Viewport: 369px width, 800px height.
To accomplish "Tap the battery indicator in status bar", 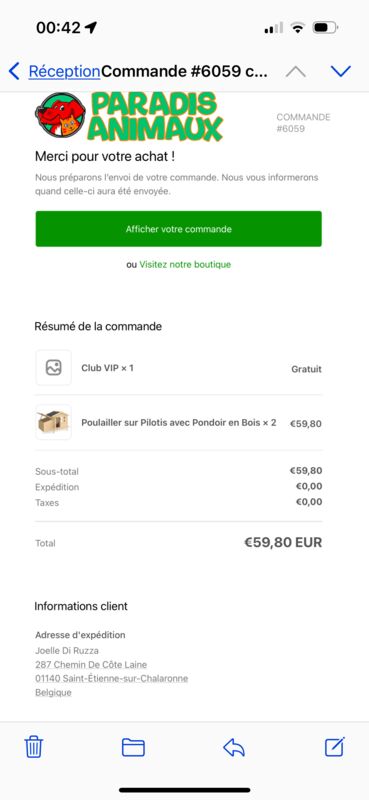I will [x=325, y=27].
